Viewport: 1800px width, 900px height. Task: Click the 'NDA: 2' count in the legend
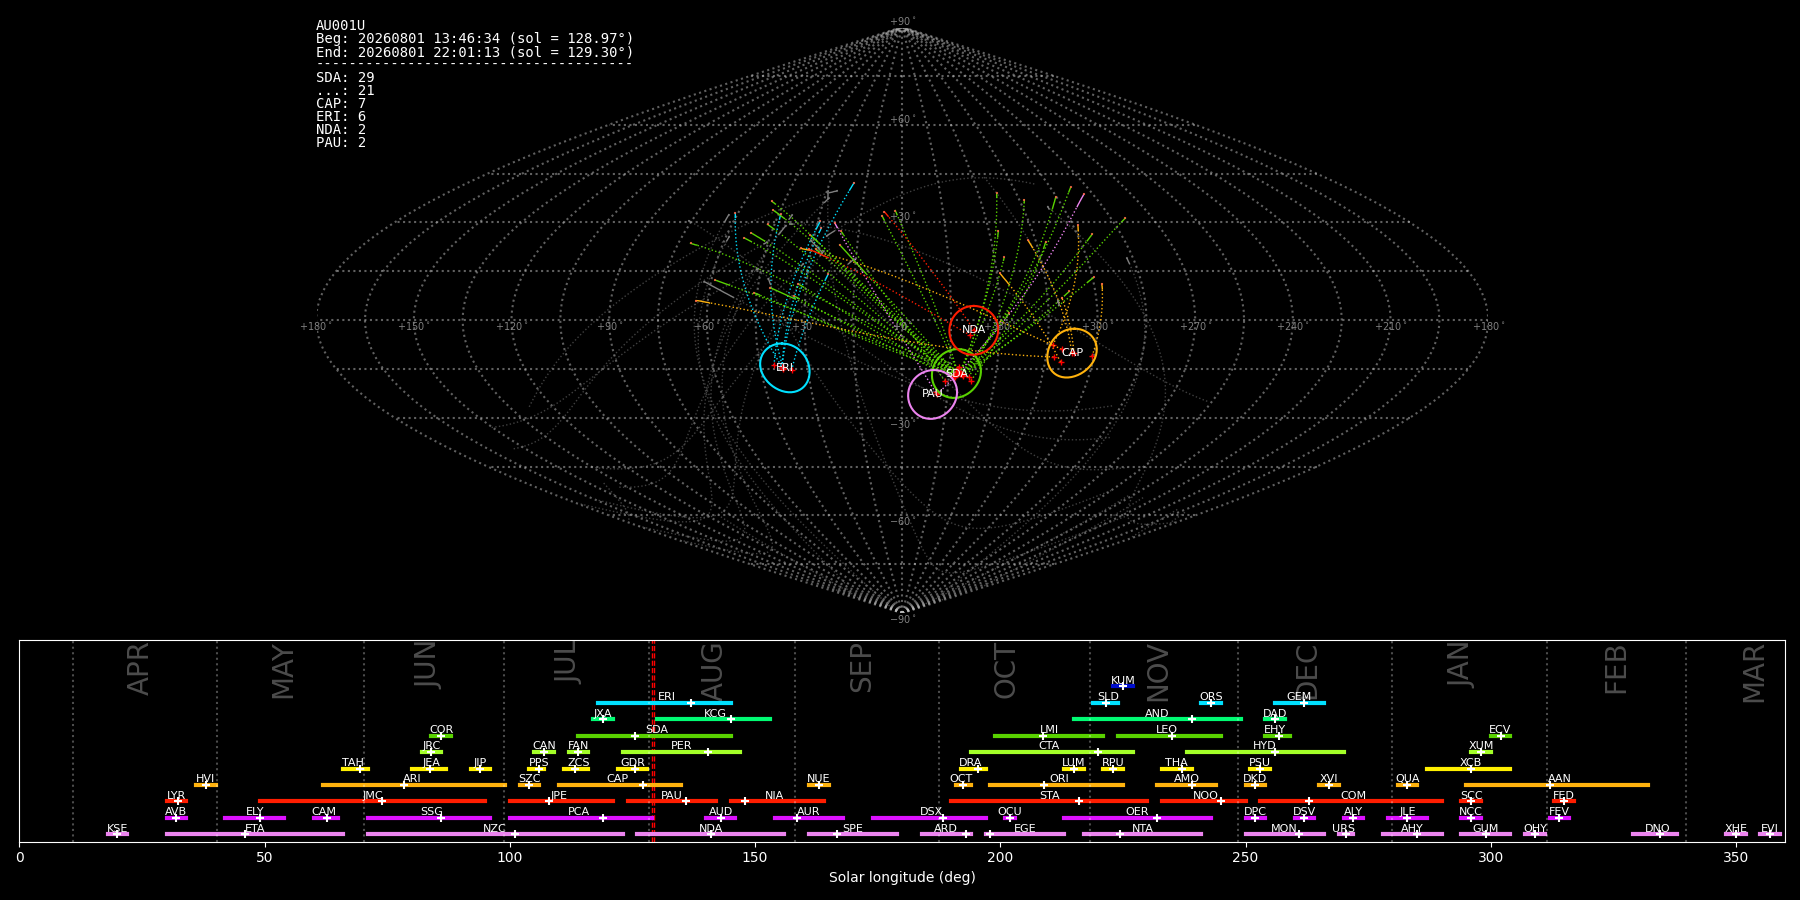point(341,130)
